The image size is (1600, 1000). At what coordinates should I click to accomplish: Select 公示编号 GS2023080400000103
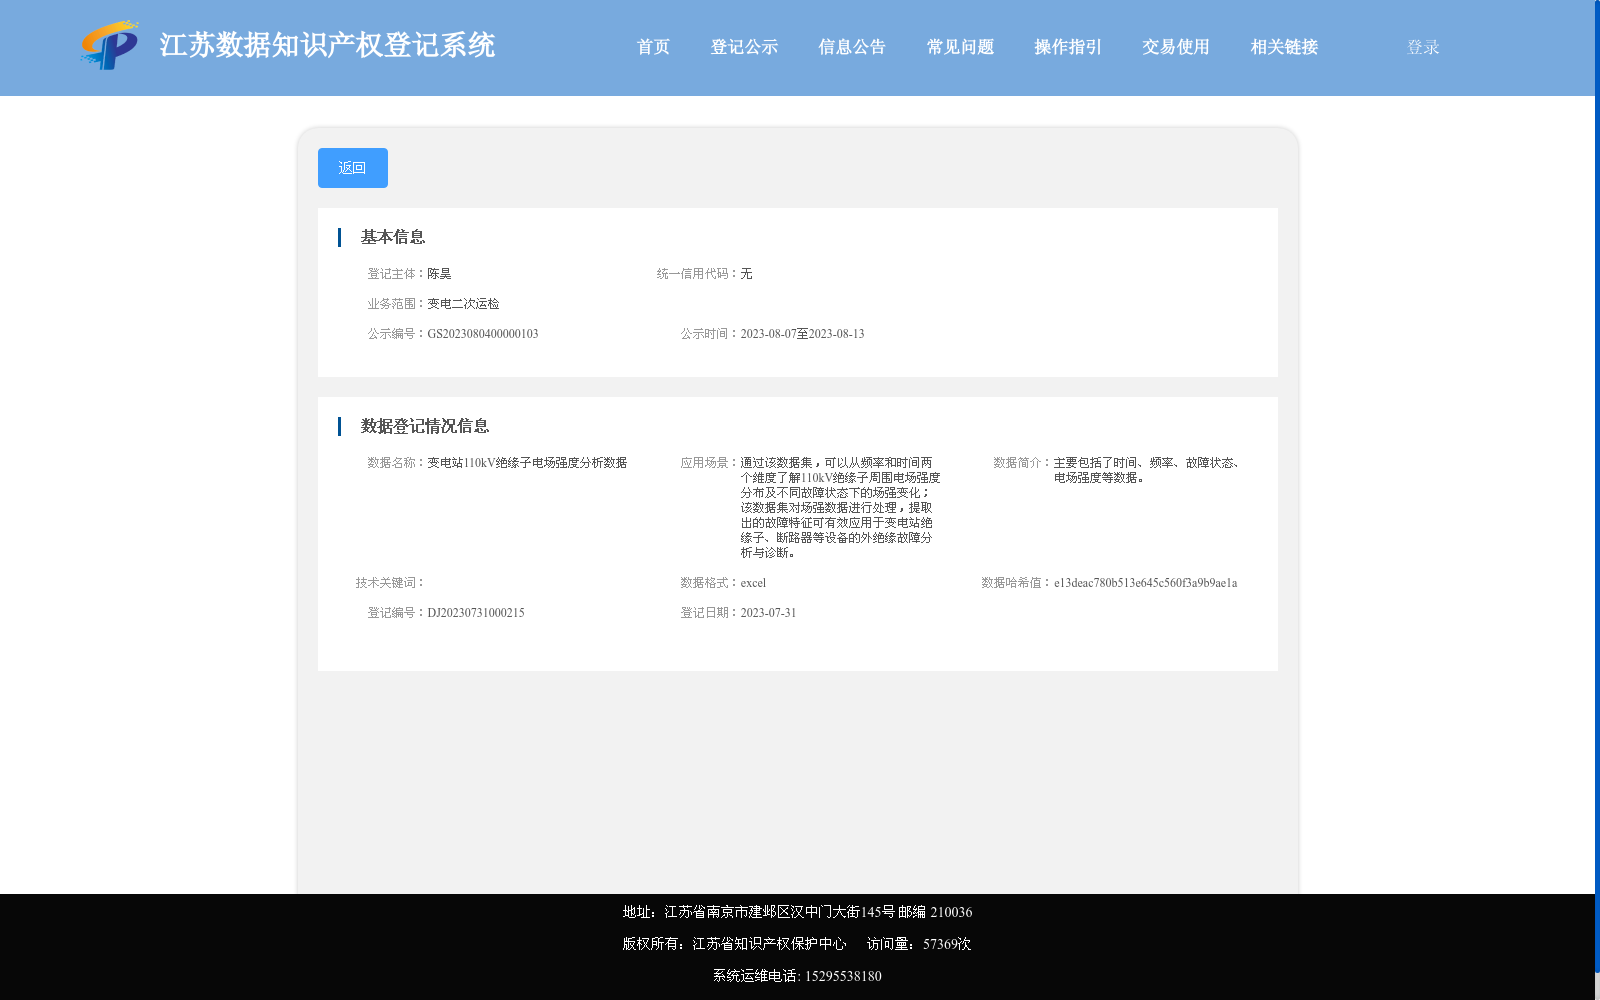click(x=483, y=334)
